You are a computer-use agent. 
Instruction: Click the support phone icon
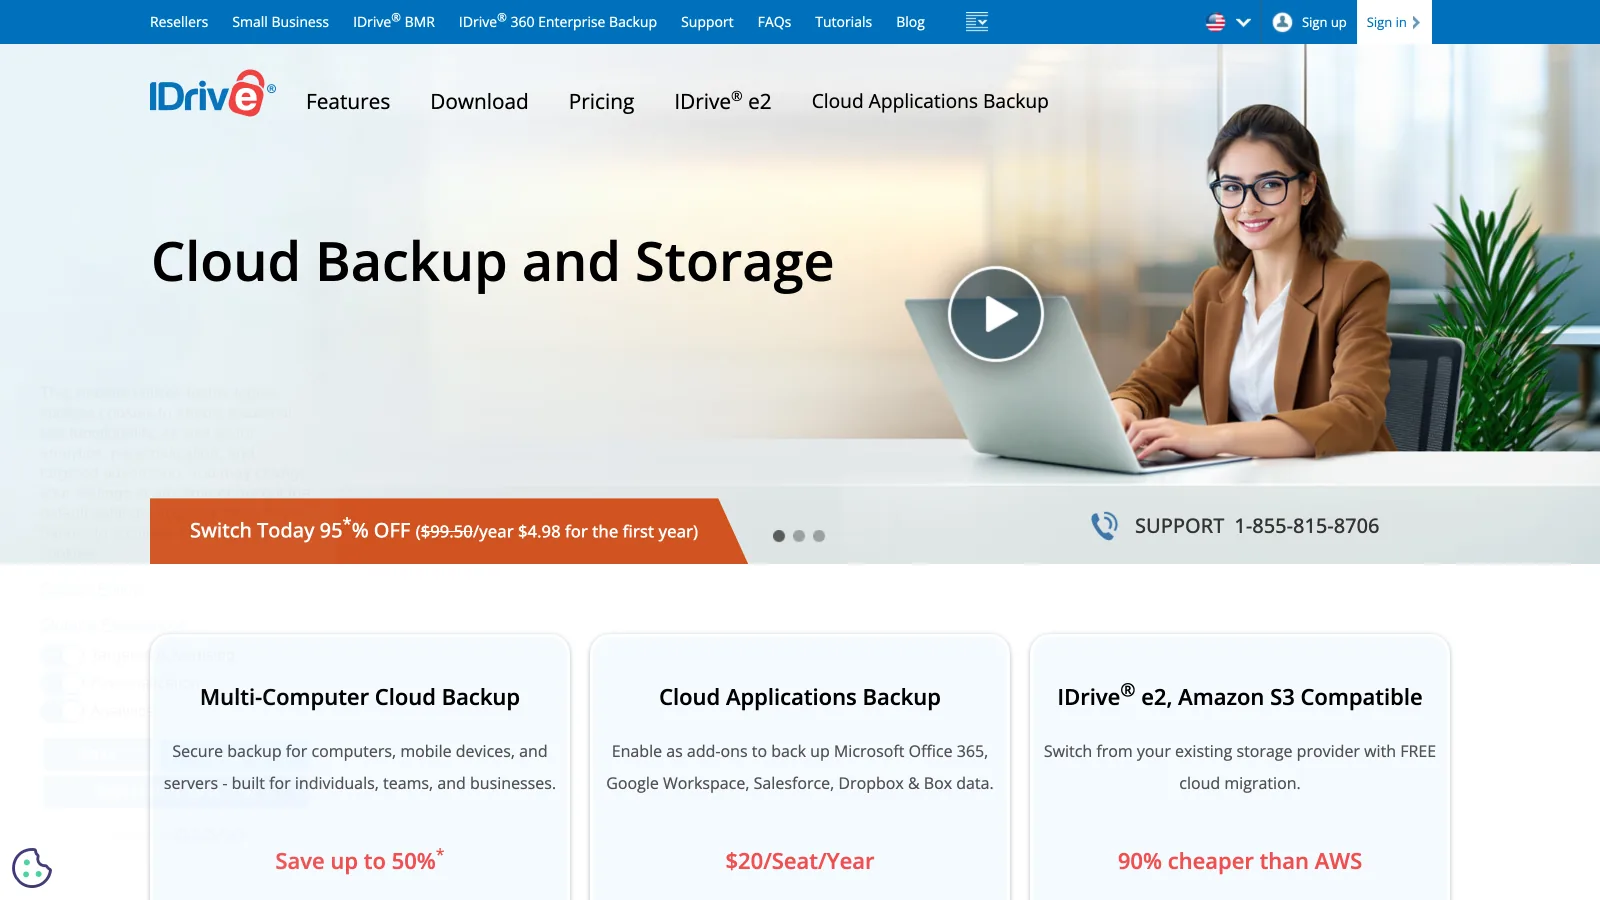[1104, 526]
